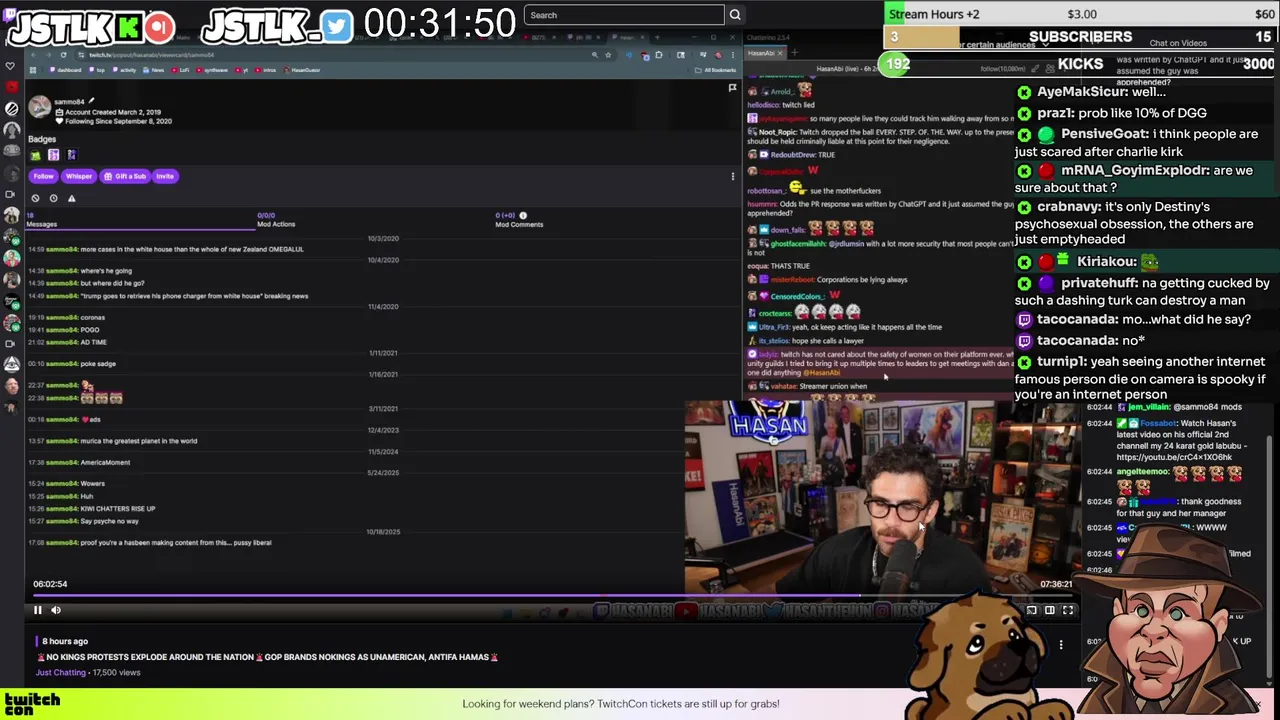
Task: Pause the video player
Action: click(x=38, y=610)
